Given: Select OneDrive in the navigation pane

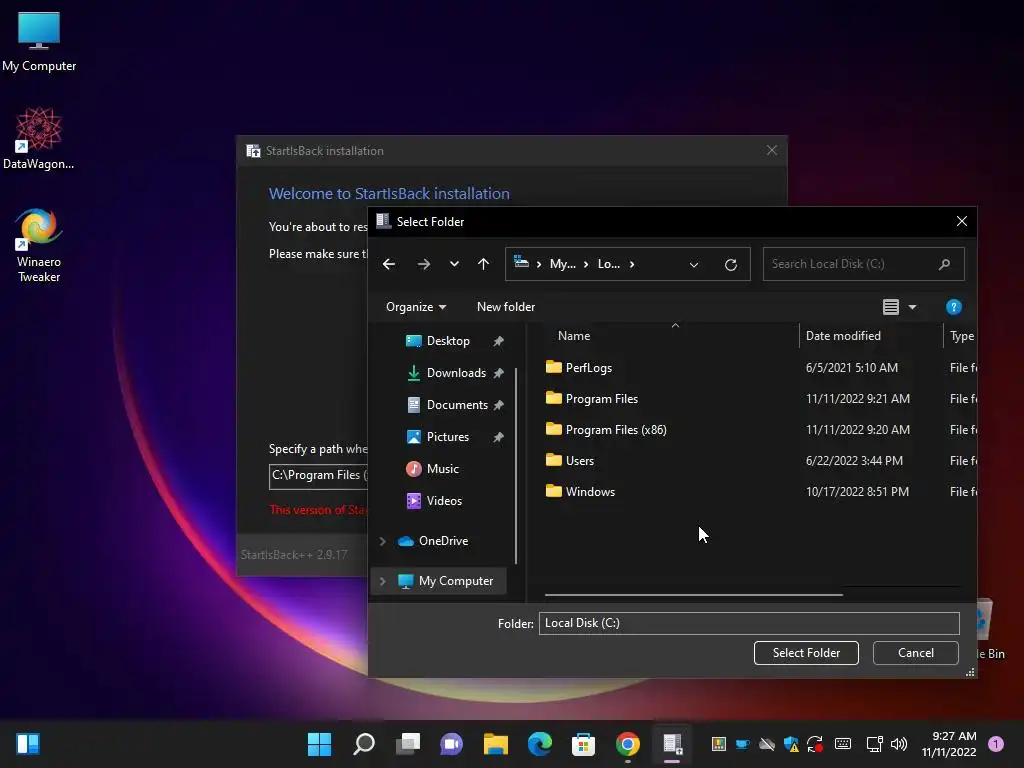Looking at the screenshot, I should (443, 541).
